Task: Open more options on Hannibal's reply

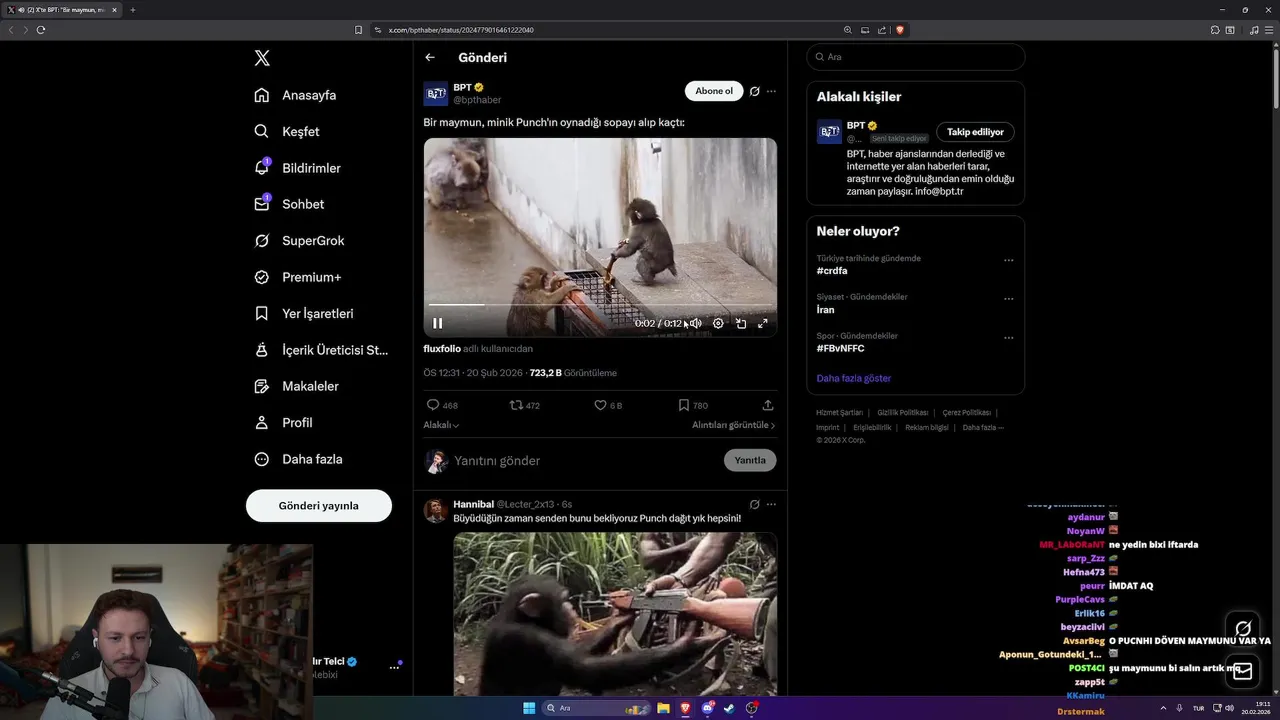Action: pyautogui.click(x=771, y=504)
